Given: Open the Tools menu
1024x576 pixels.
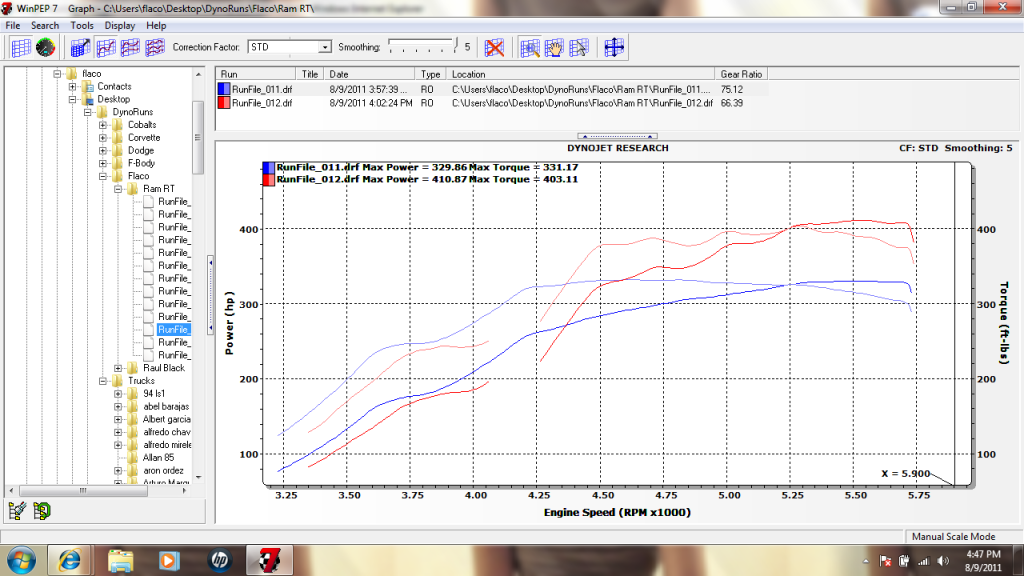Looking at the screenshot, I should (x=82, y=25).
